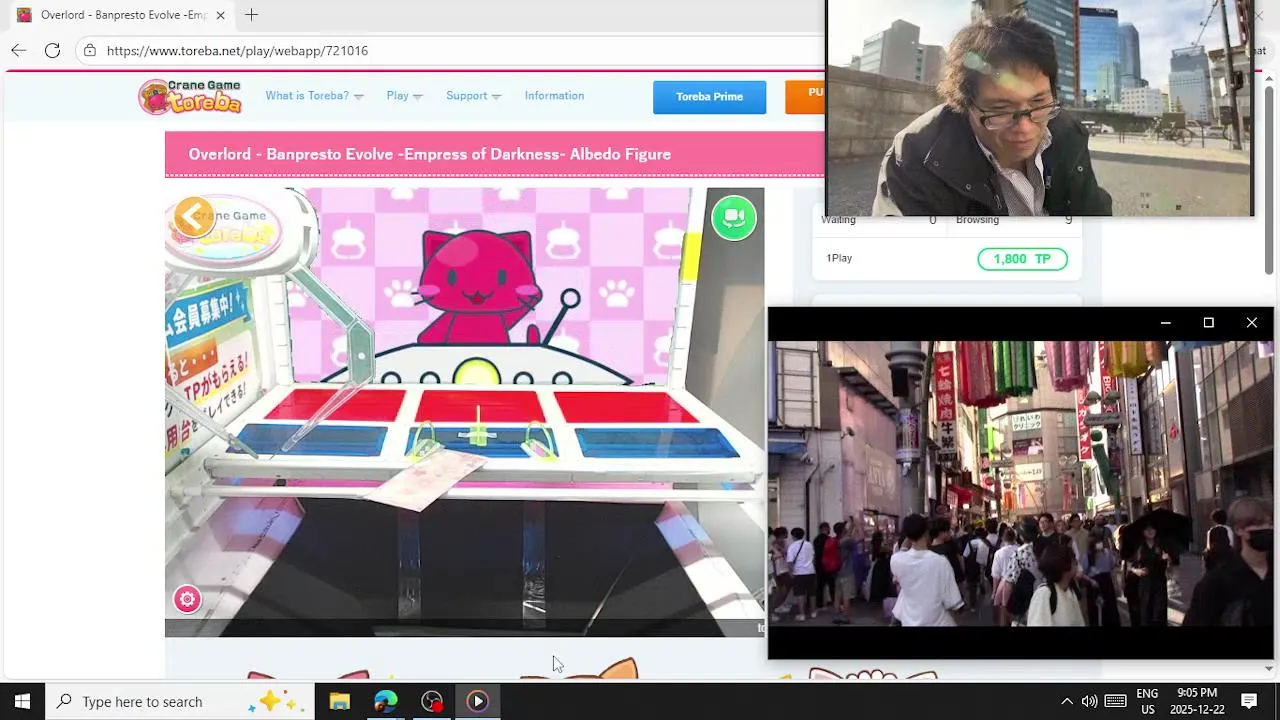Click the crane game live stream view

pos(464,412)
